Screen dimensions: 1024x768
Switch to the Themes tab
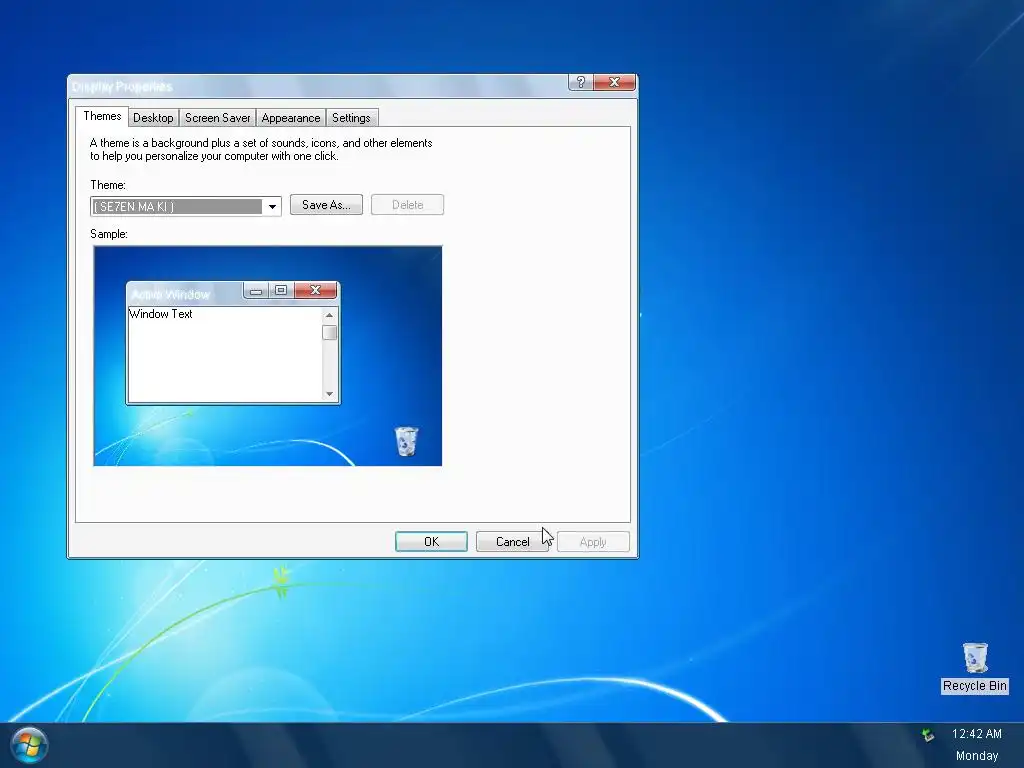click(x=102, y=116)
